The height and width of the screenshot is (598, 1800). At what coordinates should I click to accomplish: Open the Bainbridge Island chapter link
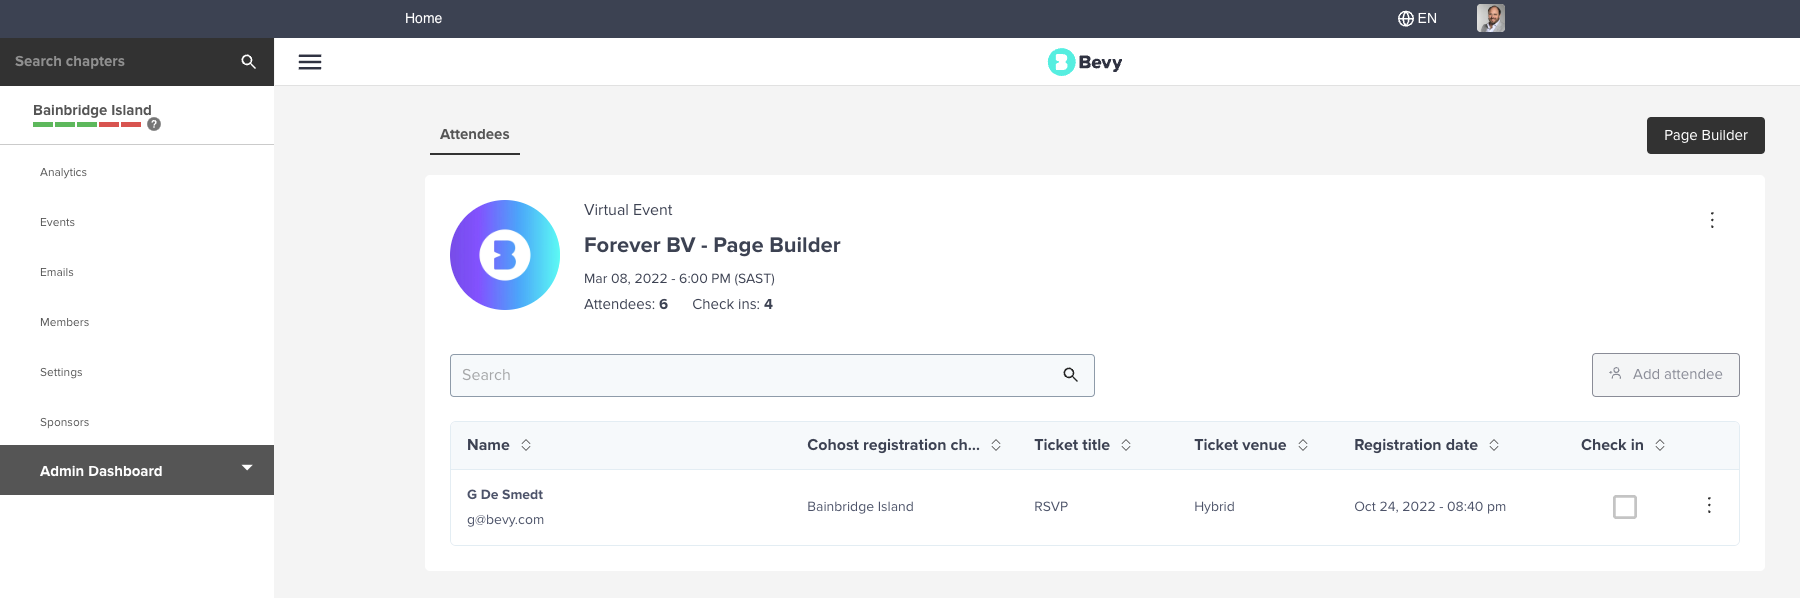tap(92, 110)
